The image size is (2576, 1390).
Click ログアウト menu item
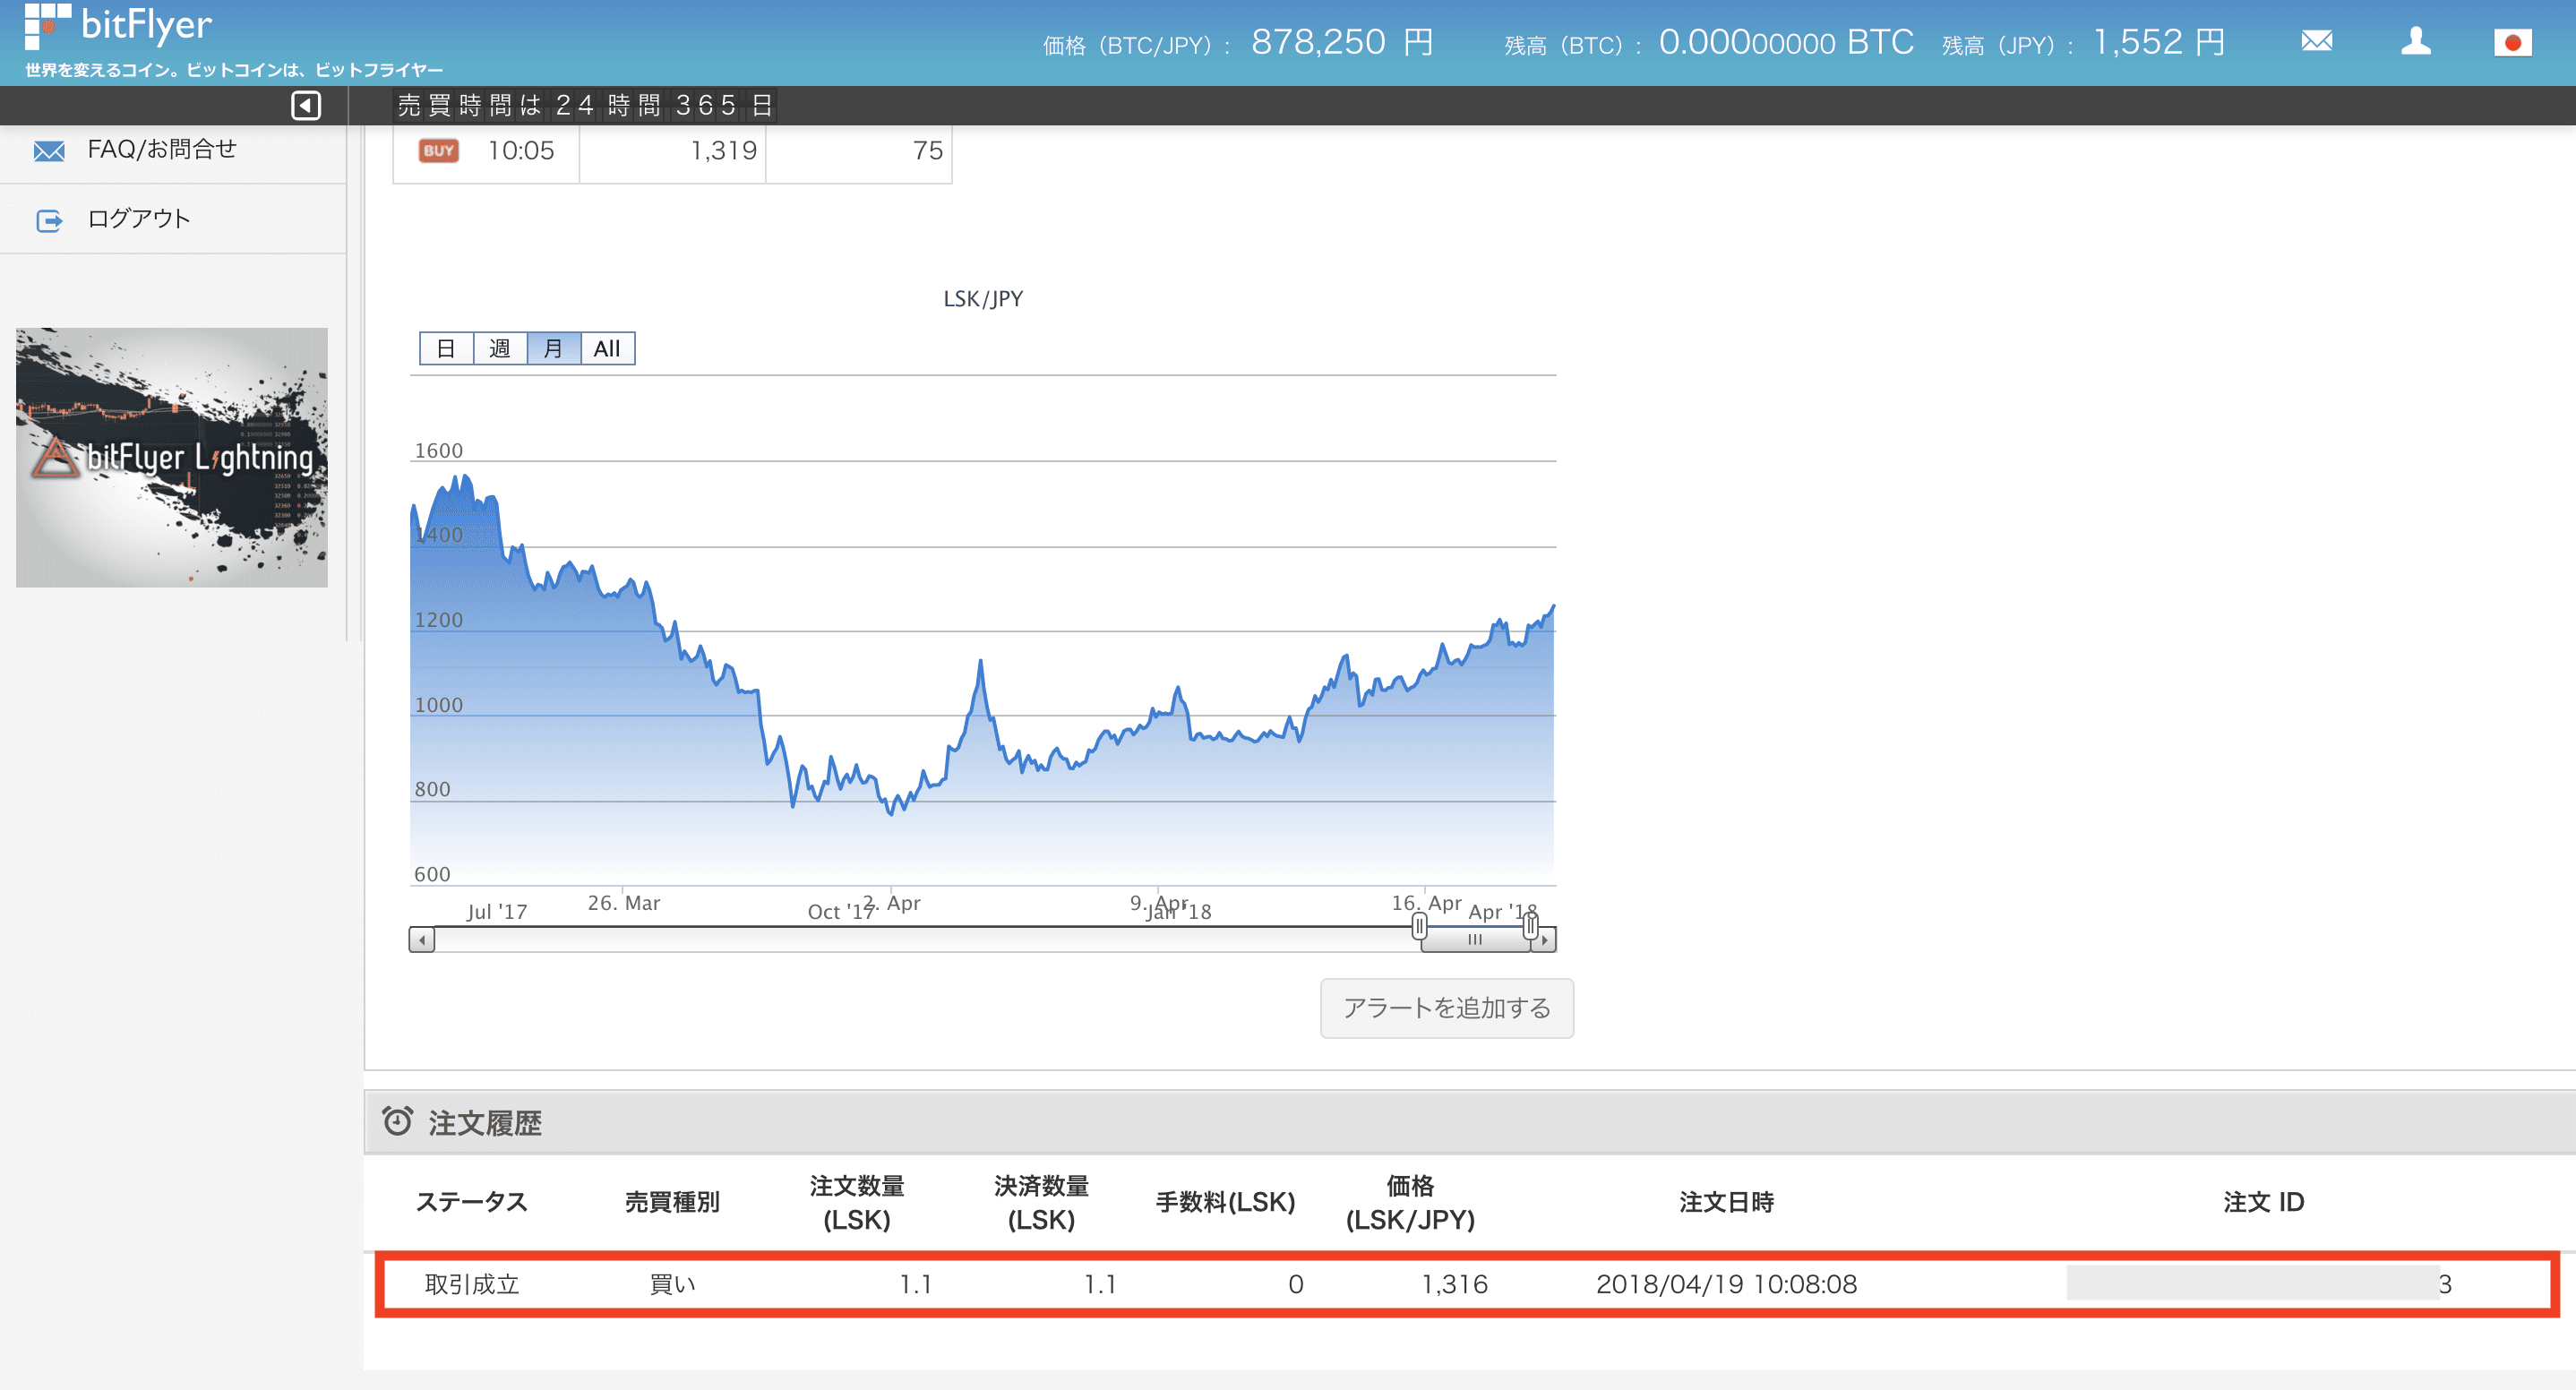[139, 219]
